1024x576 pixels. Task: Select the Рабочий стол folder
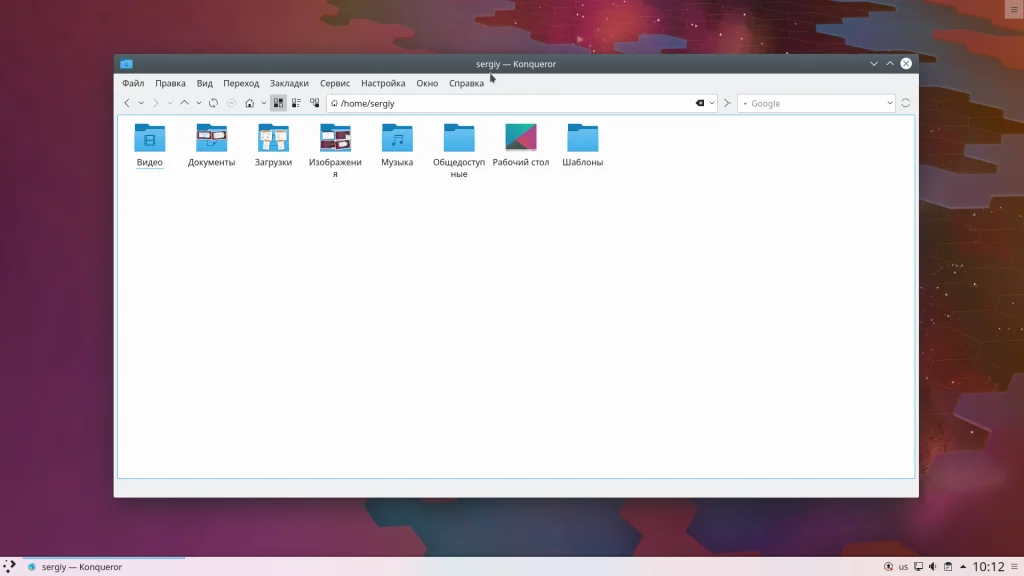[521, 144]
